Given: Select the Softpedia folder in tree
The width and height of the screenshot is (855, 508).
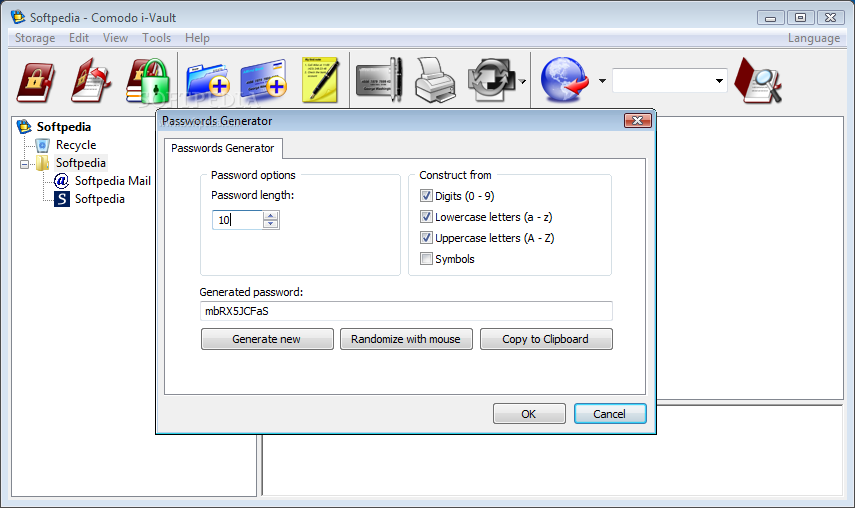Looking at the screenshot, I should (x=81, y=163).
